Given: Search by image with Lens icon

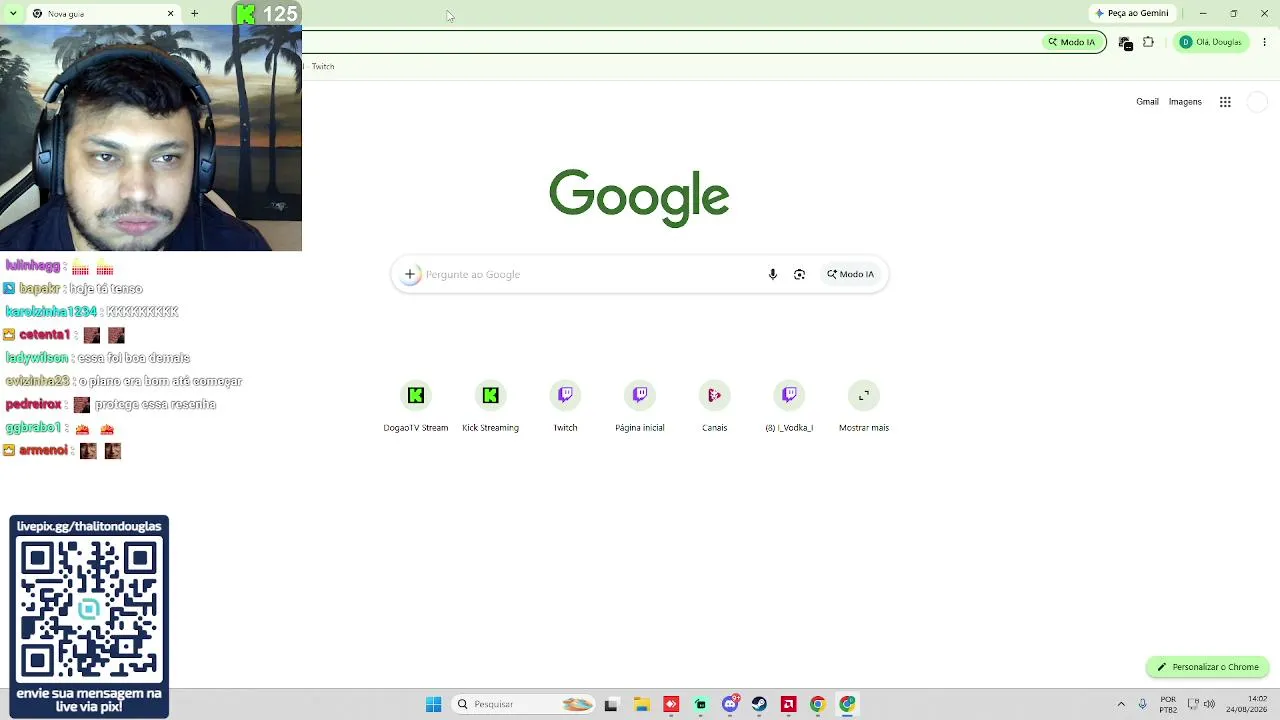Looking at the screenshot, I should click(x=799, y=274).
